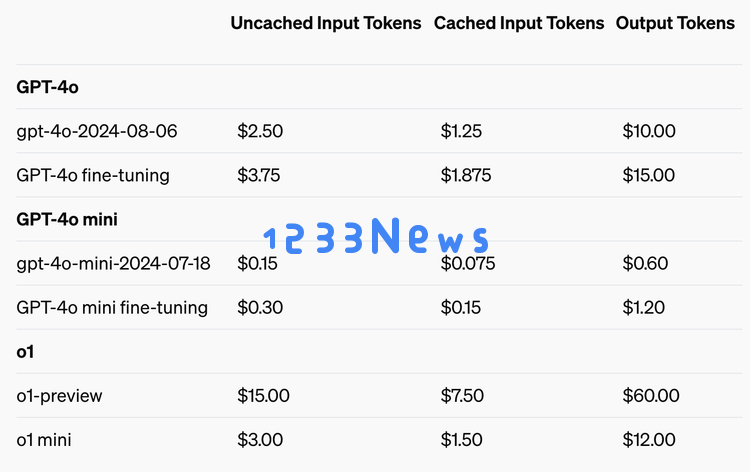Image resolution: width=750 pixels, height=472 pixels.
Task: Select the gpt-4o-2024-08-06 row label
Action: click(x=97, y=131)
